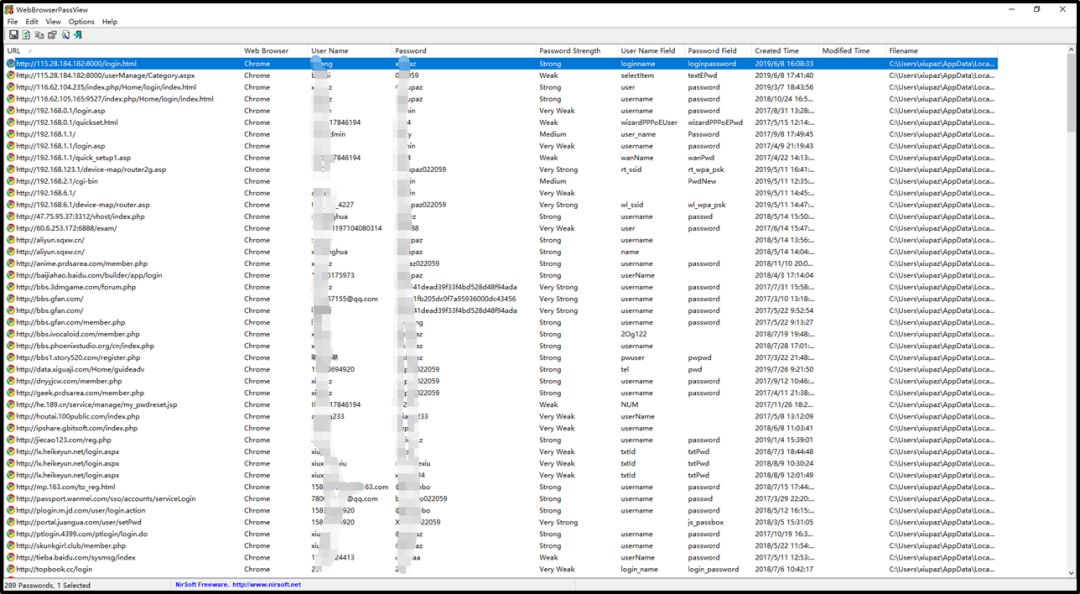Screen dimensions: 1080x594
Task: Select the http://bbs1.story520.com/register.php row
Action: click(501, 358)
